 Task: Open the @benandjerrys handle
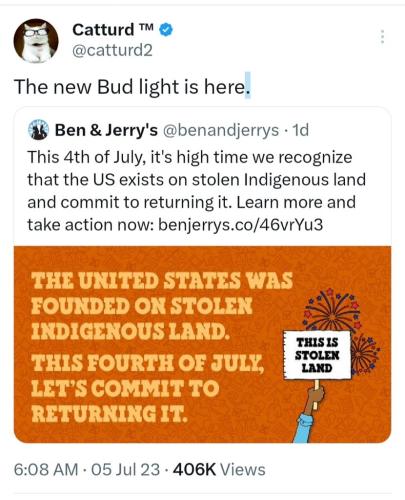[221, 130]
